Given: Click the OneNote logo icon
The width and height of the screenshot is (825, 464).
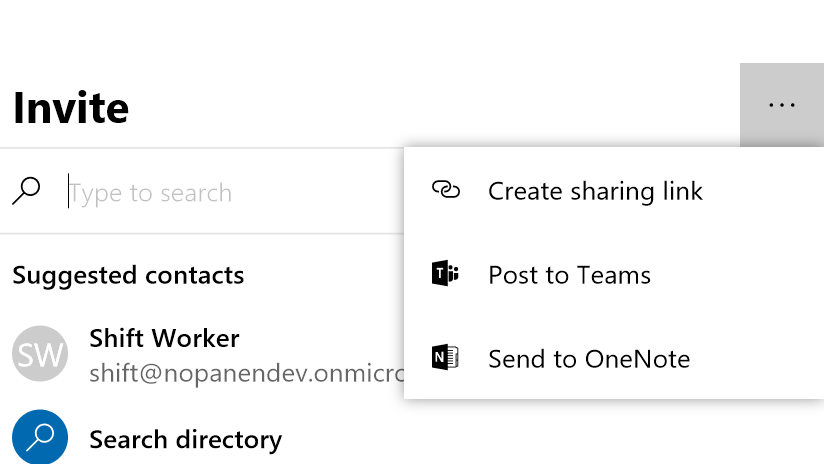Looking at the screenshot, I should click(x=445, y=358).
